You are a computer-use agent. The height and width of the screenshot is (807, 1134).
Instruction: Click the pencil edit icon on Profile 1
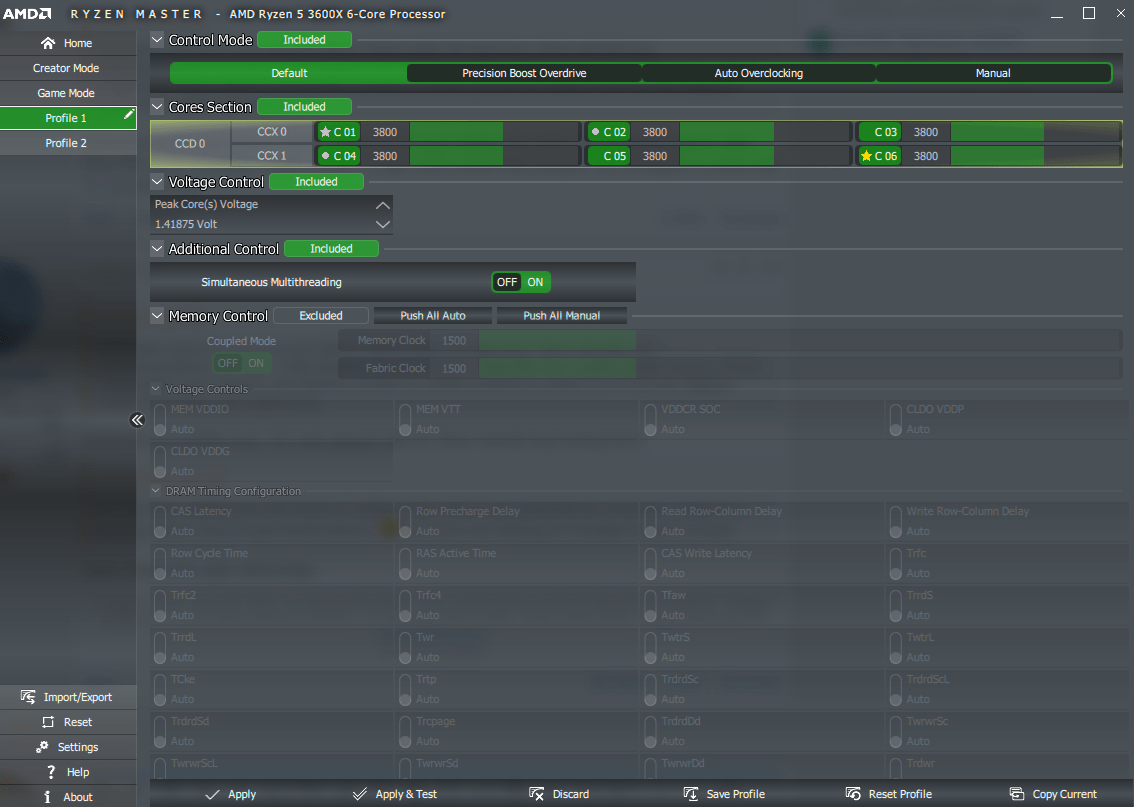point(129,114)
